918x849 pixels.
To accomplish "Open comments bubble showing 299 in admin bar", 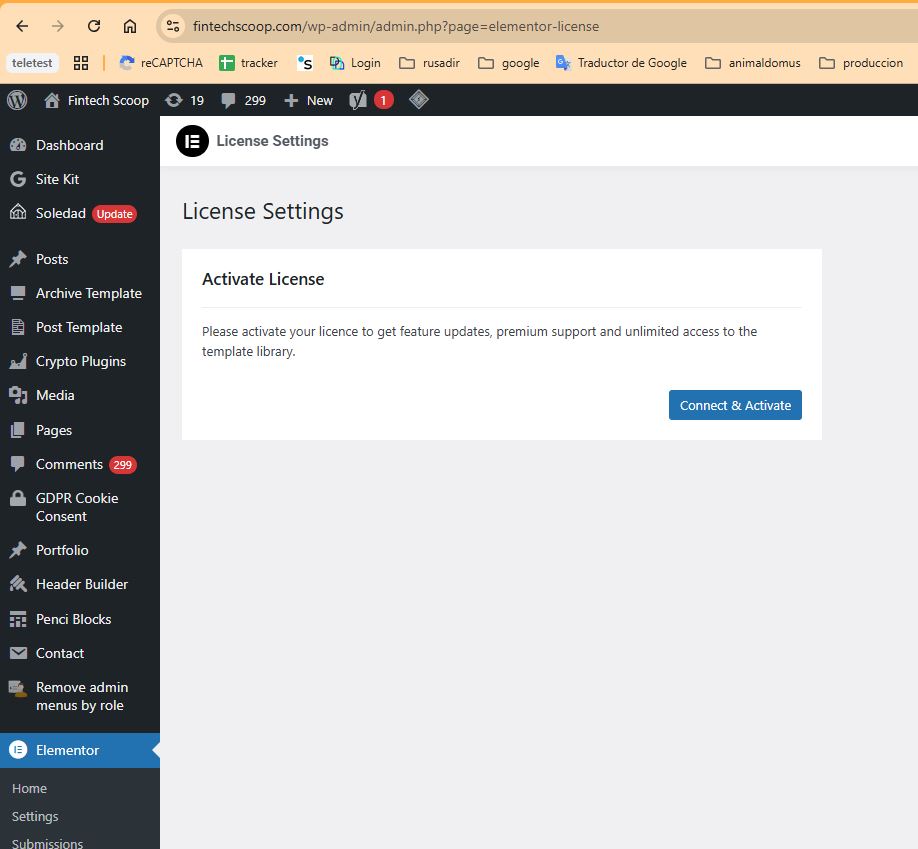I will click(x=243, y=100).
